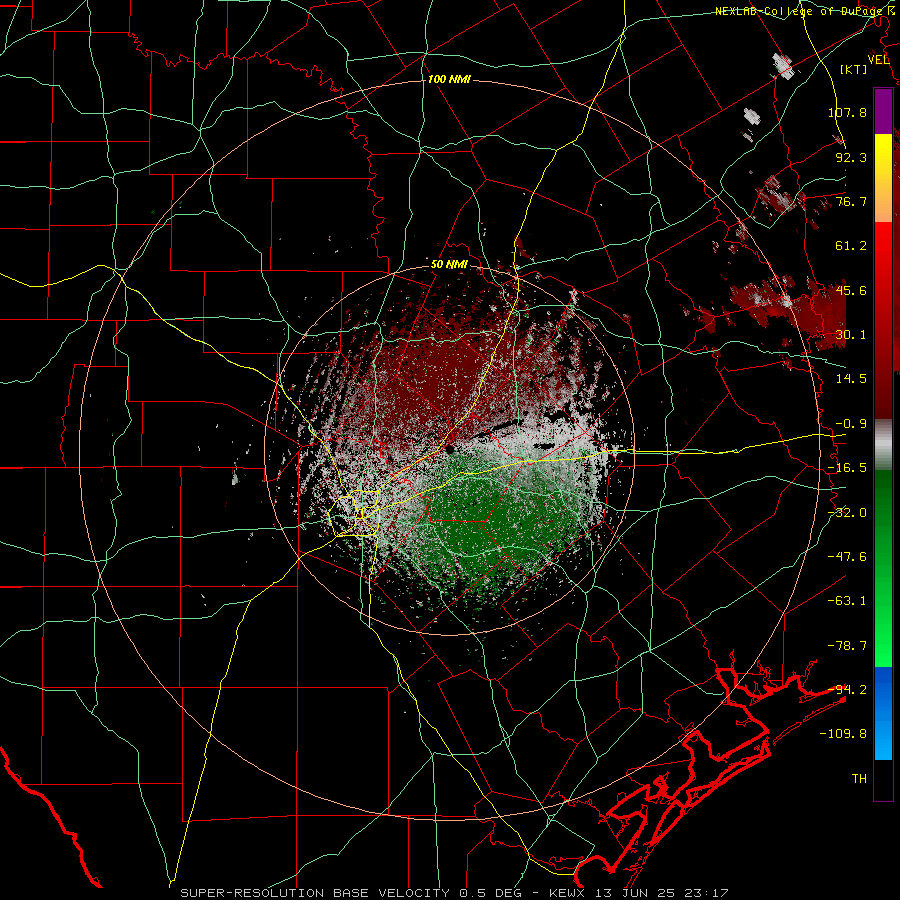
Task: Click the [KT] units label
Action: point(854,69)
